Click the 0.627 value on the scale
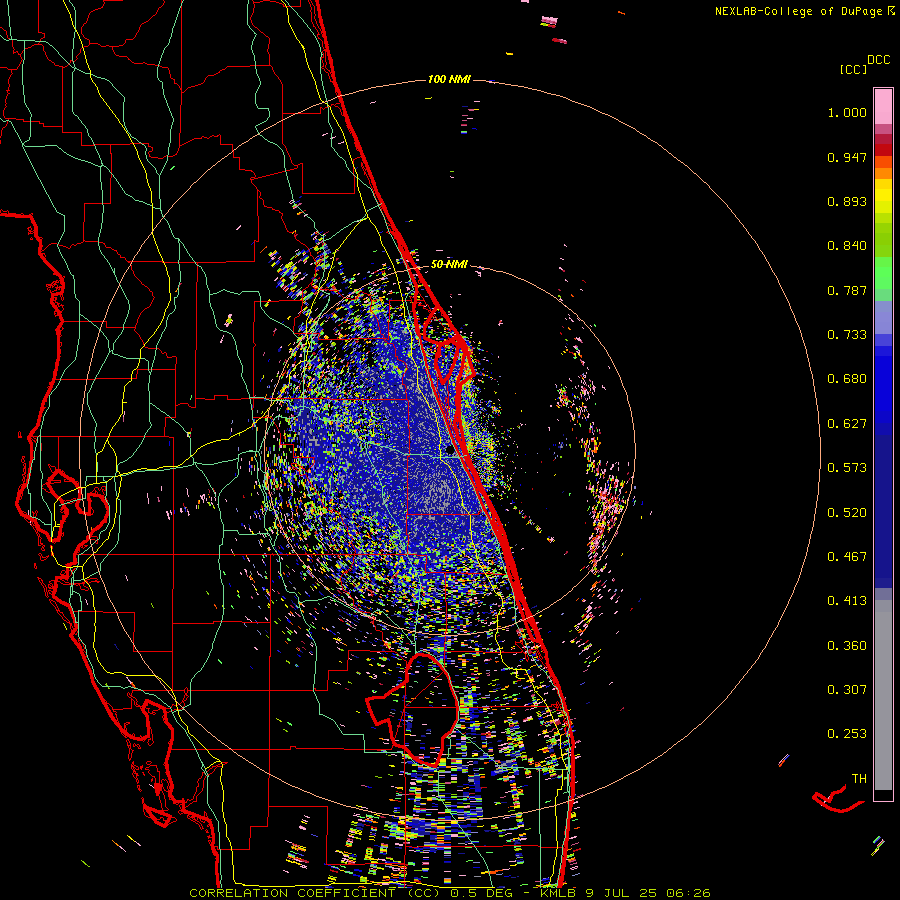Viewport: 900px width, 900px height. tap(847, 424)
